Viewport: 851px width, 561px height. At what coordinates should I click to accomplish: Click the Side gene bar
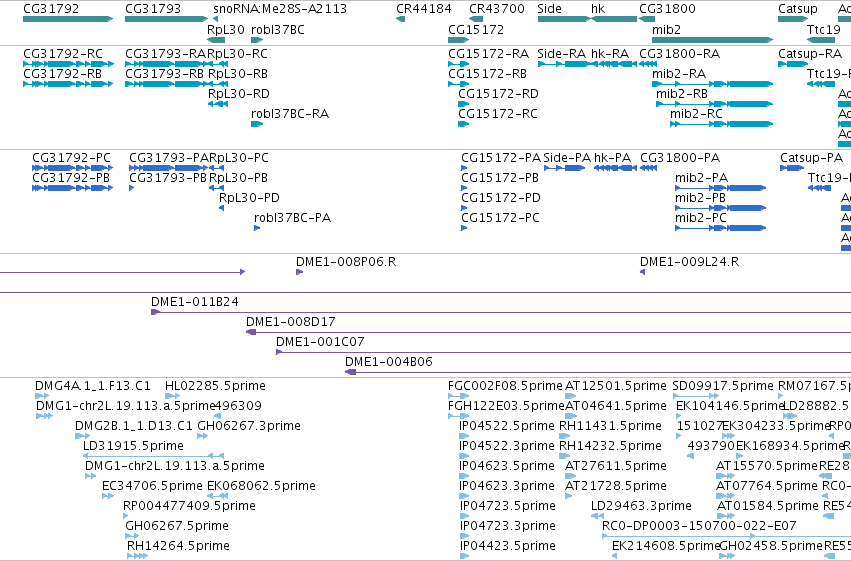(564, 19)
